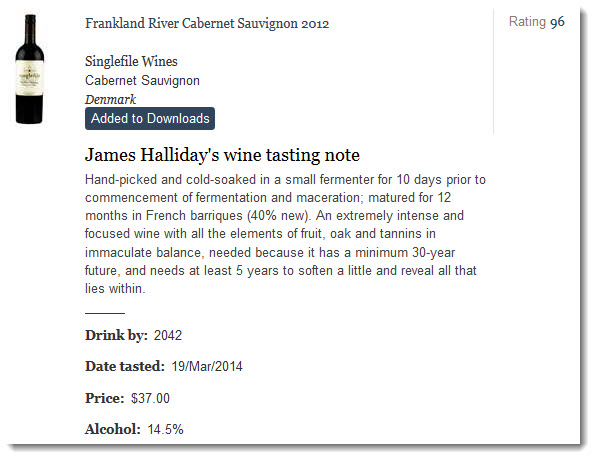Click the Date tasted label

click(125, 366)
